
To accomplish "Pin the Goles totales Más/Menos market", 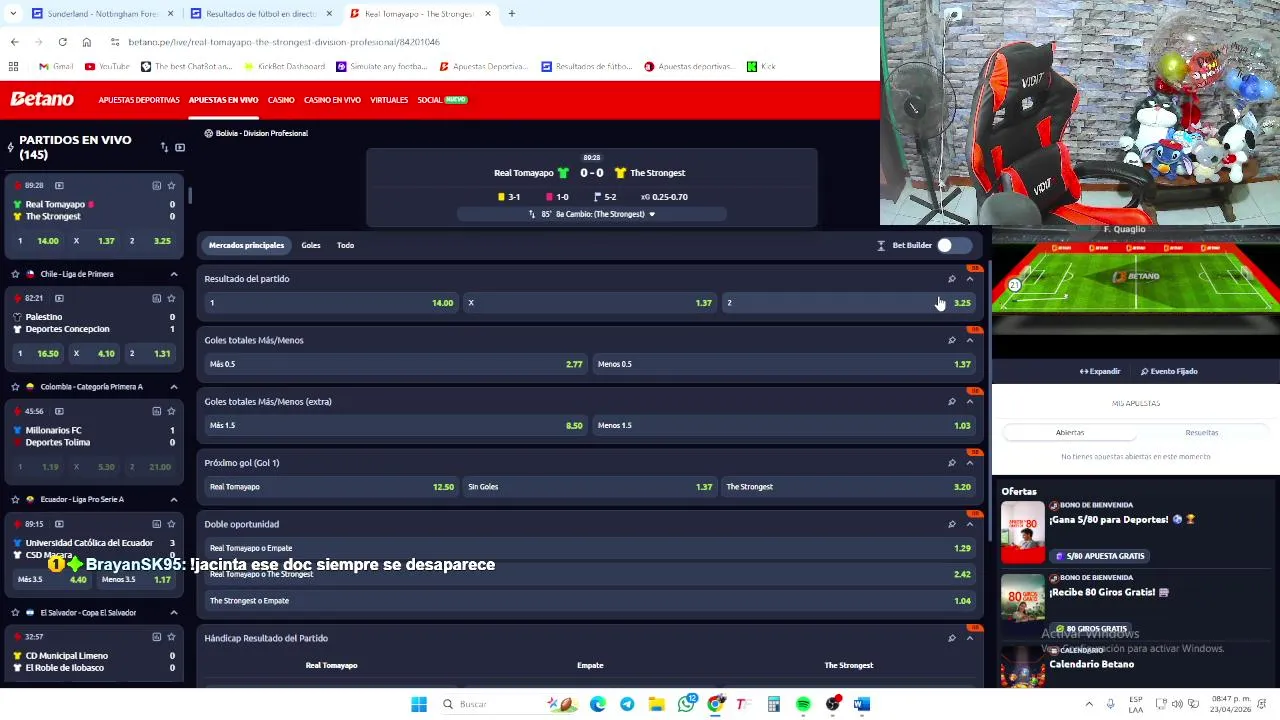I will click(952, 340).
